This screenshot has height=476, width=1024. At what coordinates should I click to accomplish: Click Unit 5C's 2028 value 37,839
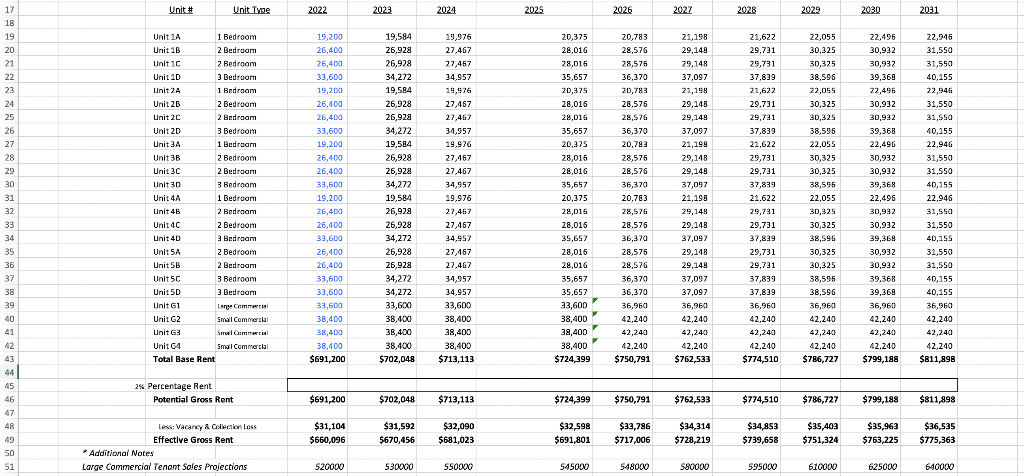tap(763, 279)
